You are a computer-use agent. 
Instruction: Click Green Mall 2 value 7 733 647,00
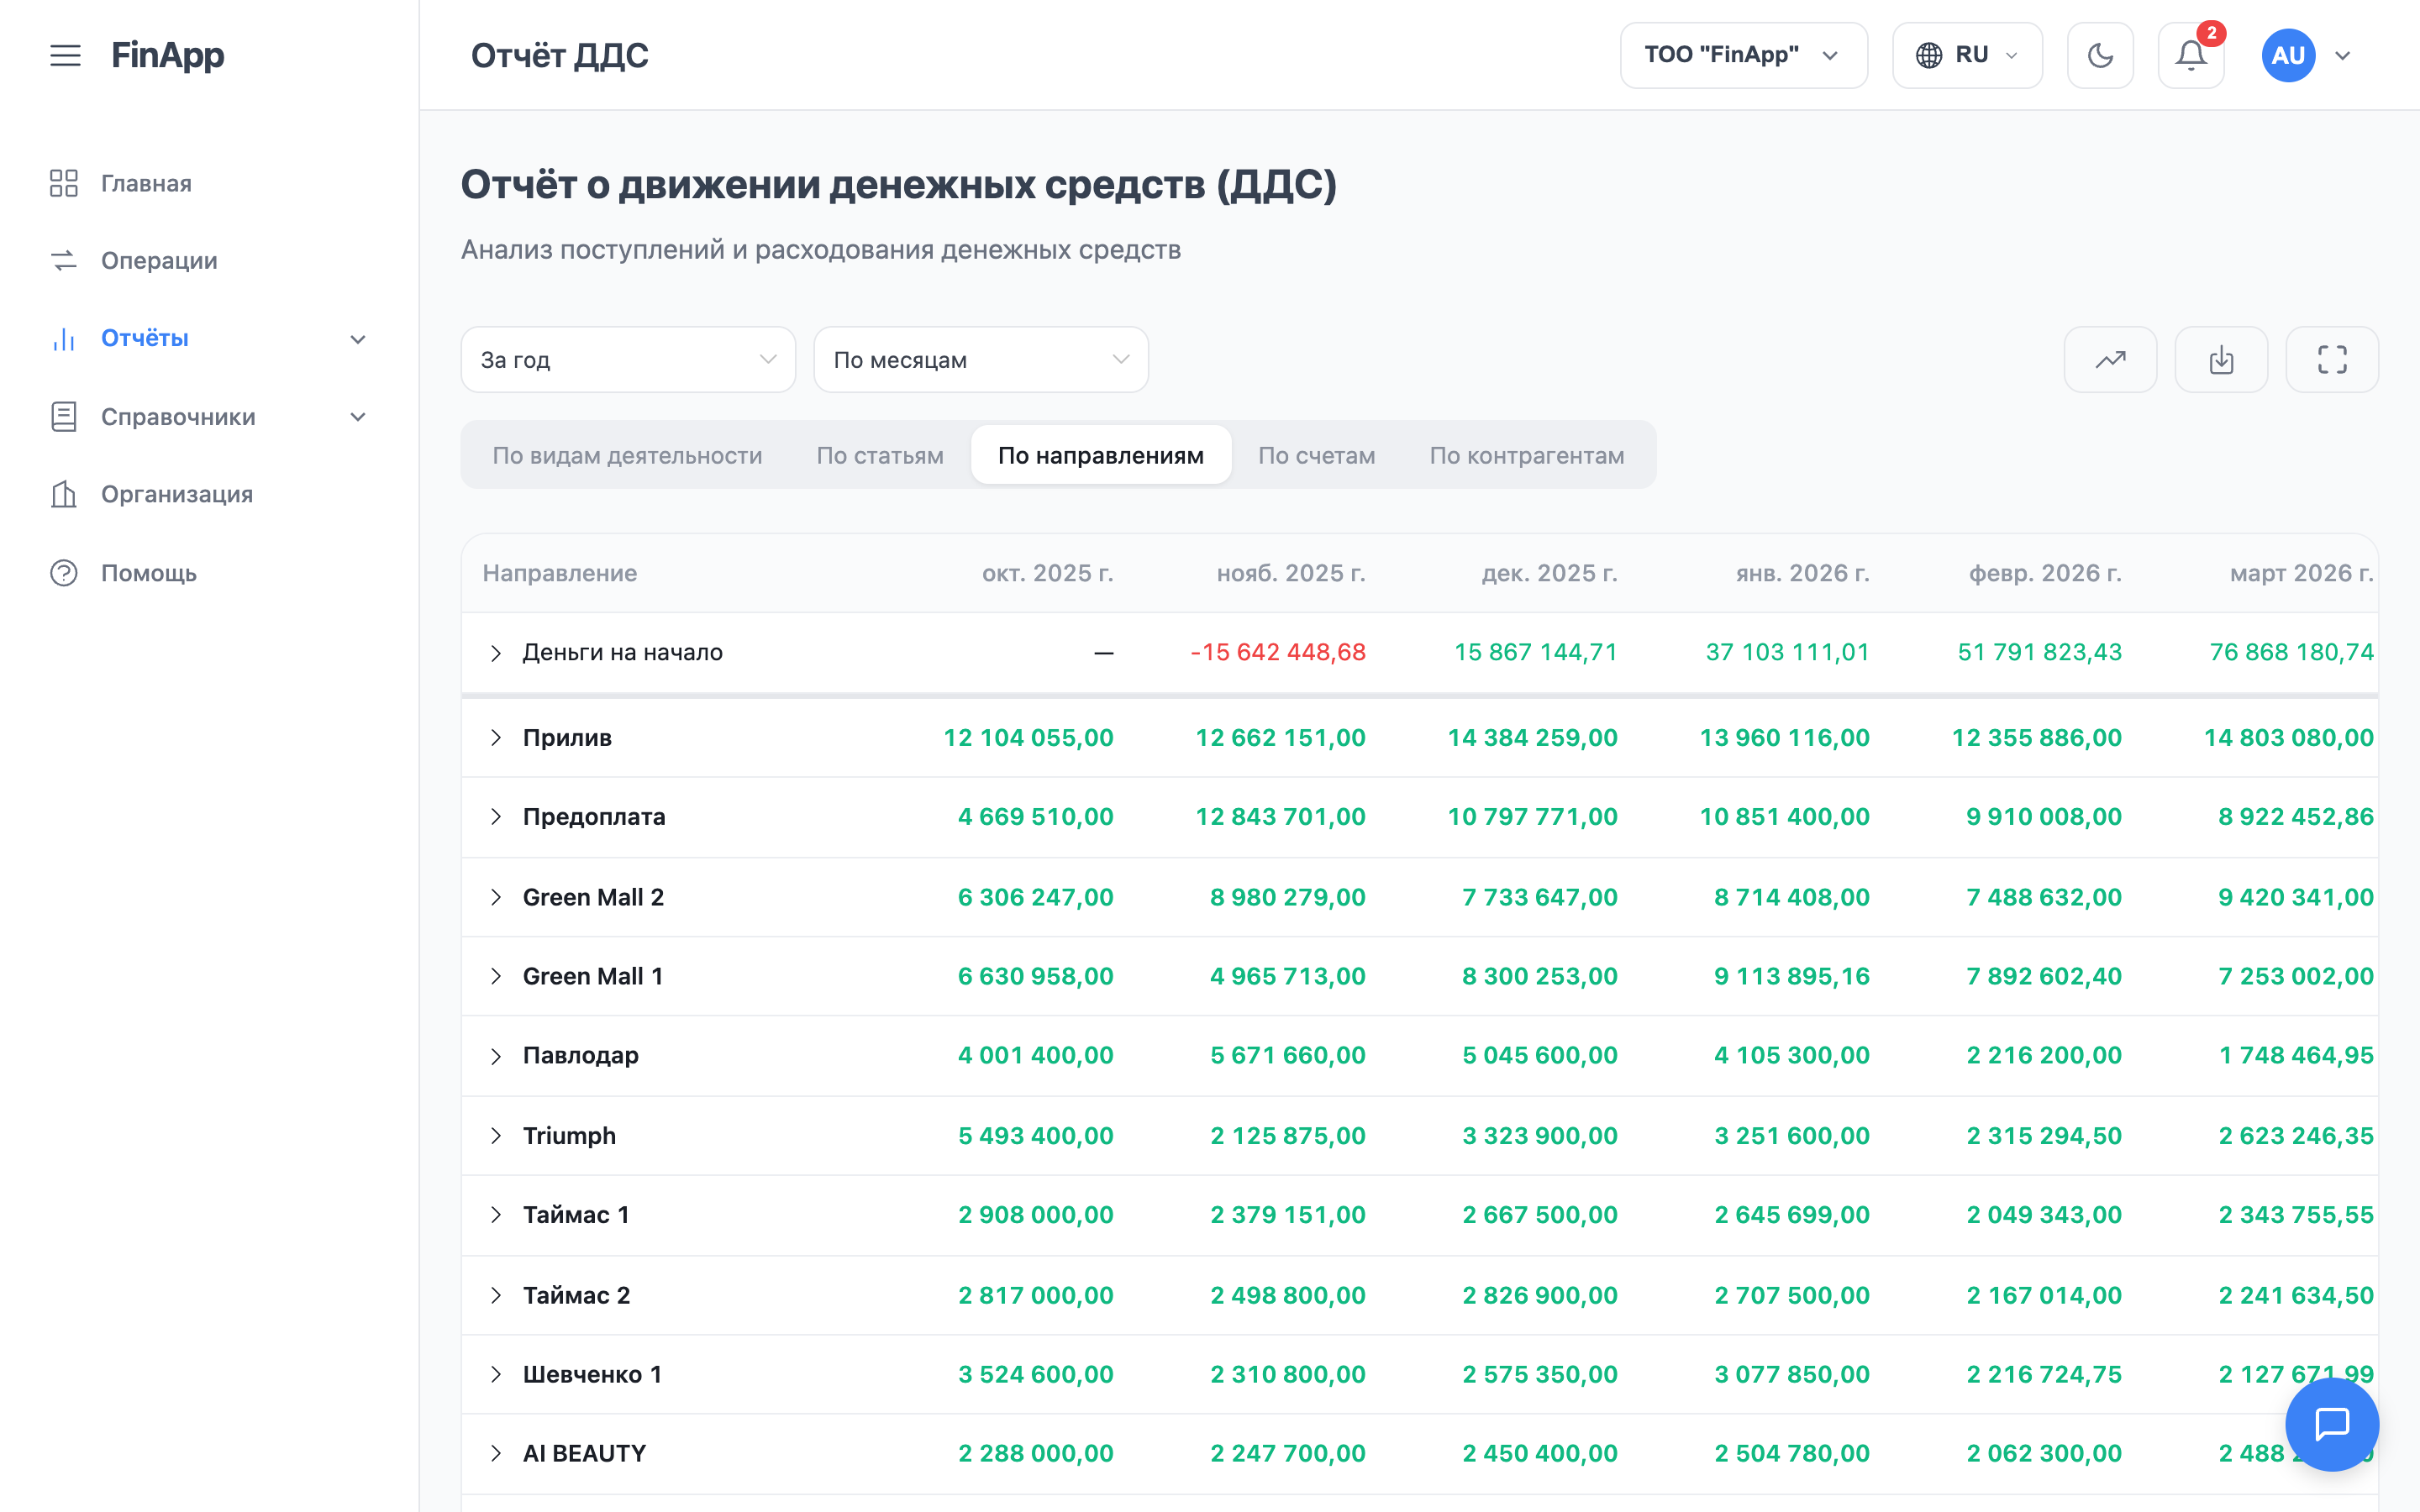click(1539, 897)
